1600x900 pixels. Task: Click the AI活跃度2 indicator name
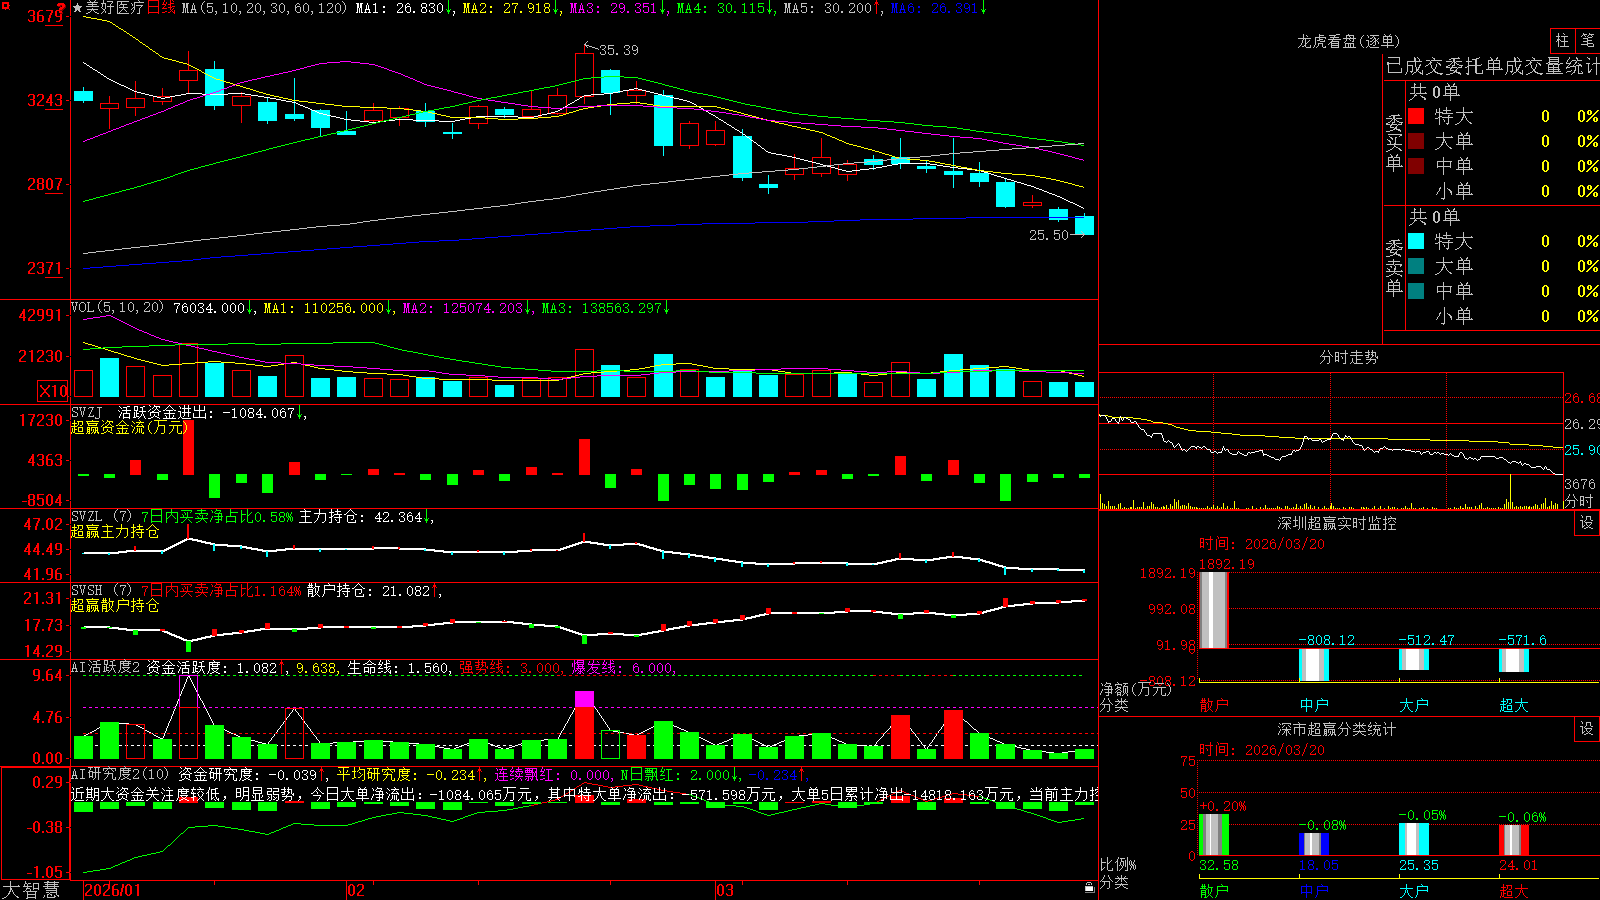(106, 667)
